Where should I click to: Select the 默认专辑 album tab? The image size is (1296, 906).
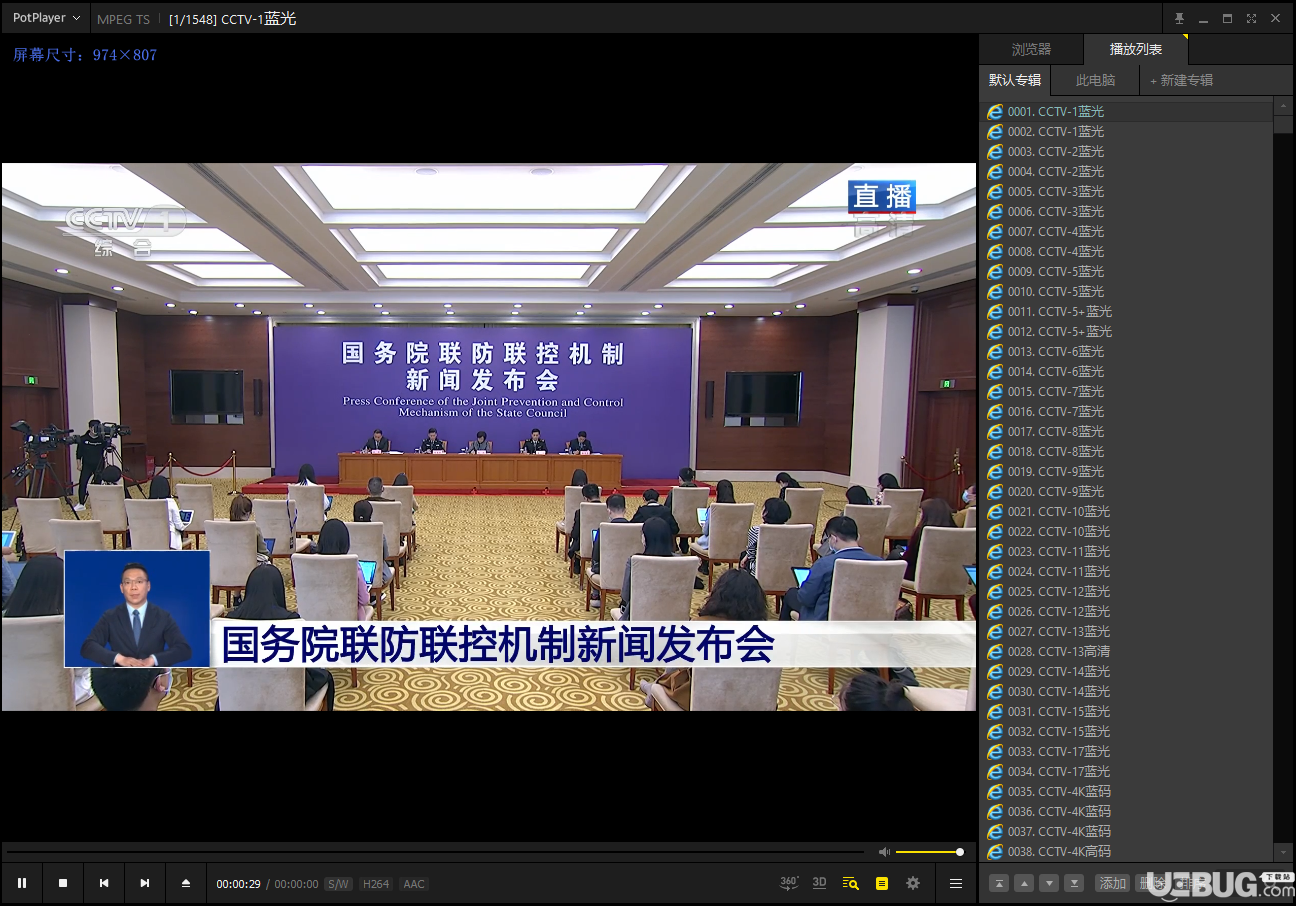(x=1015, y=80)
